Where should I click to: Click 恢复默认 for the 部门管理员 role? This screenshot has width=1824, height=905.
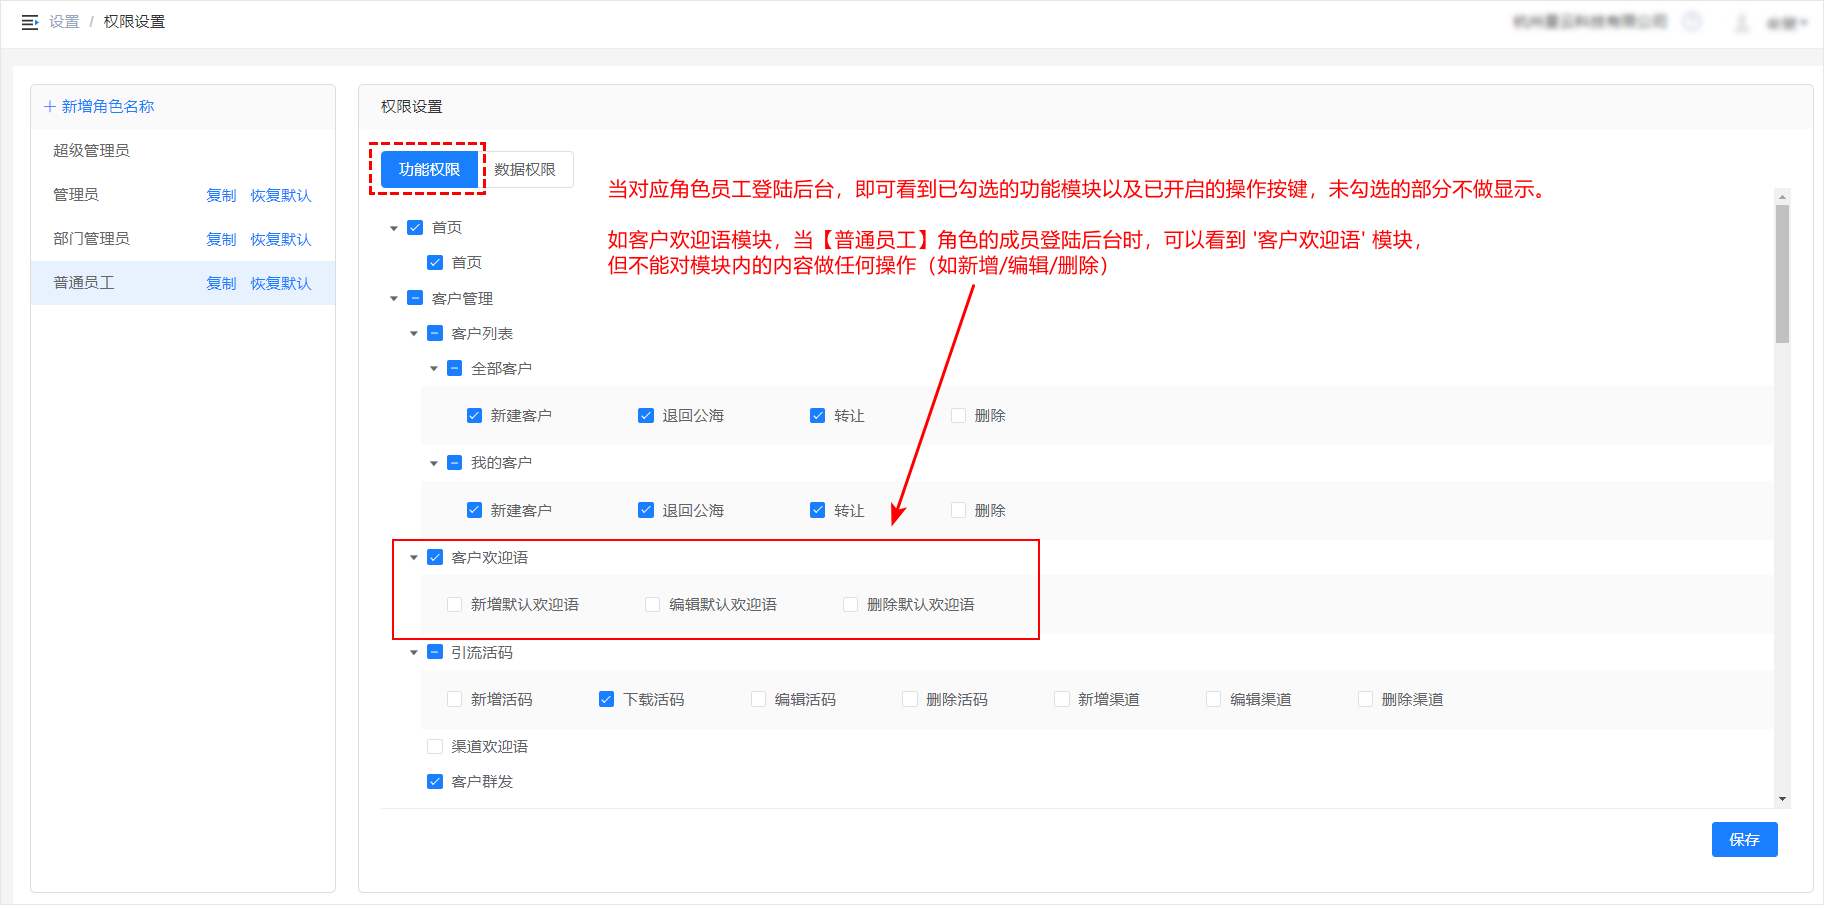click(x=281, y=240)
